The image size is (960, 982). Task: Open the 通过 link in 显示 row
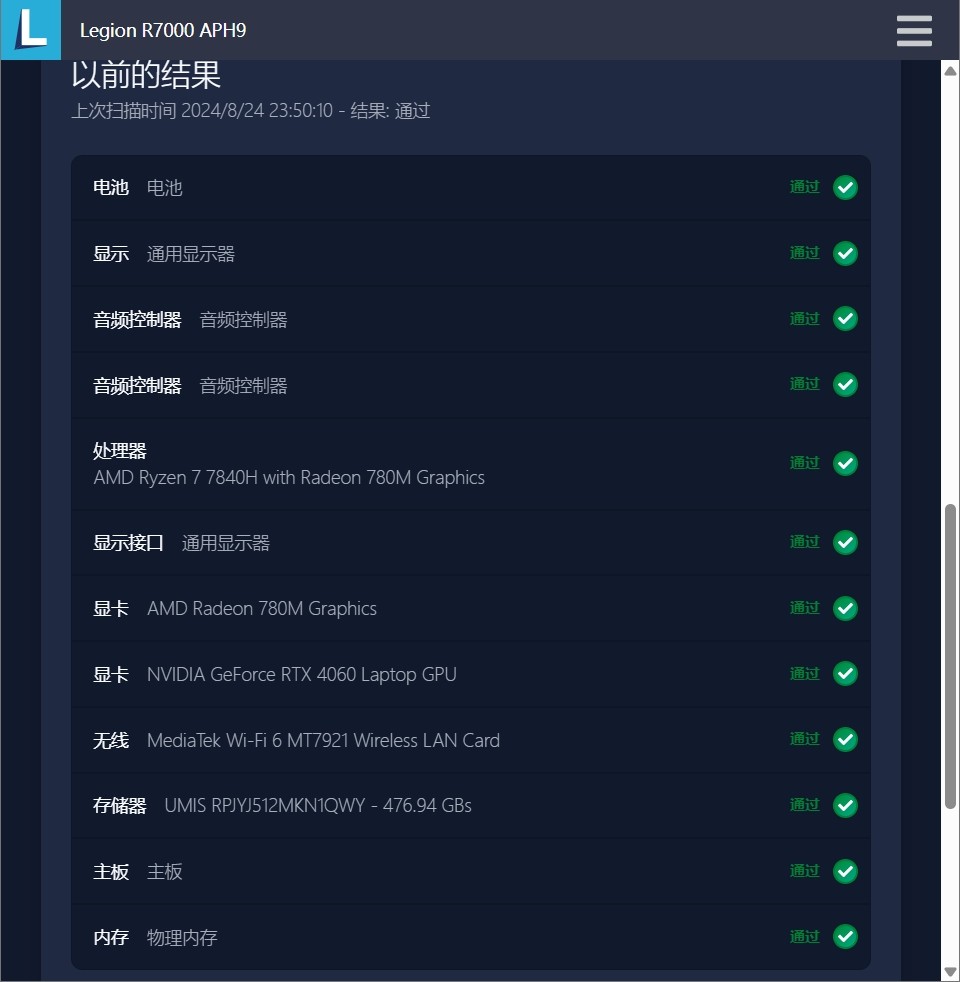(x=804, y=252)
